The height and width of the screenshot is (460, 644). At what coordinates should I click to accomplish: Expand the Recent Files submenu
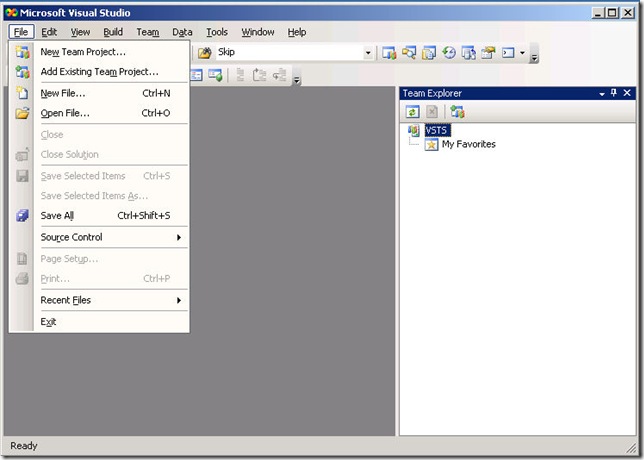click(x=111, y=300)
